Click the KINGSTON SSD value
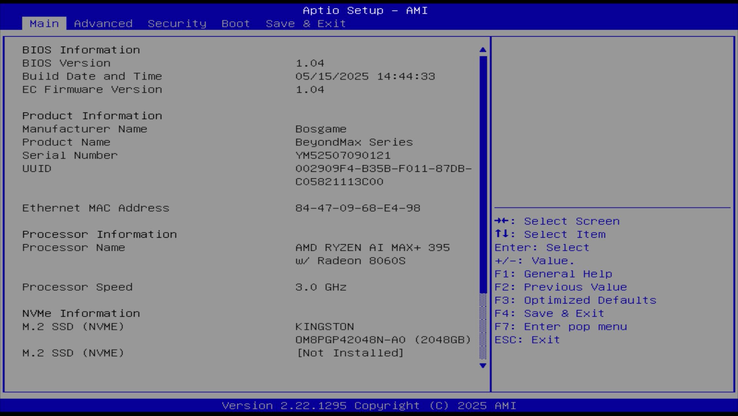738x416 pixels. [325, 327]
